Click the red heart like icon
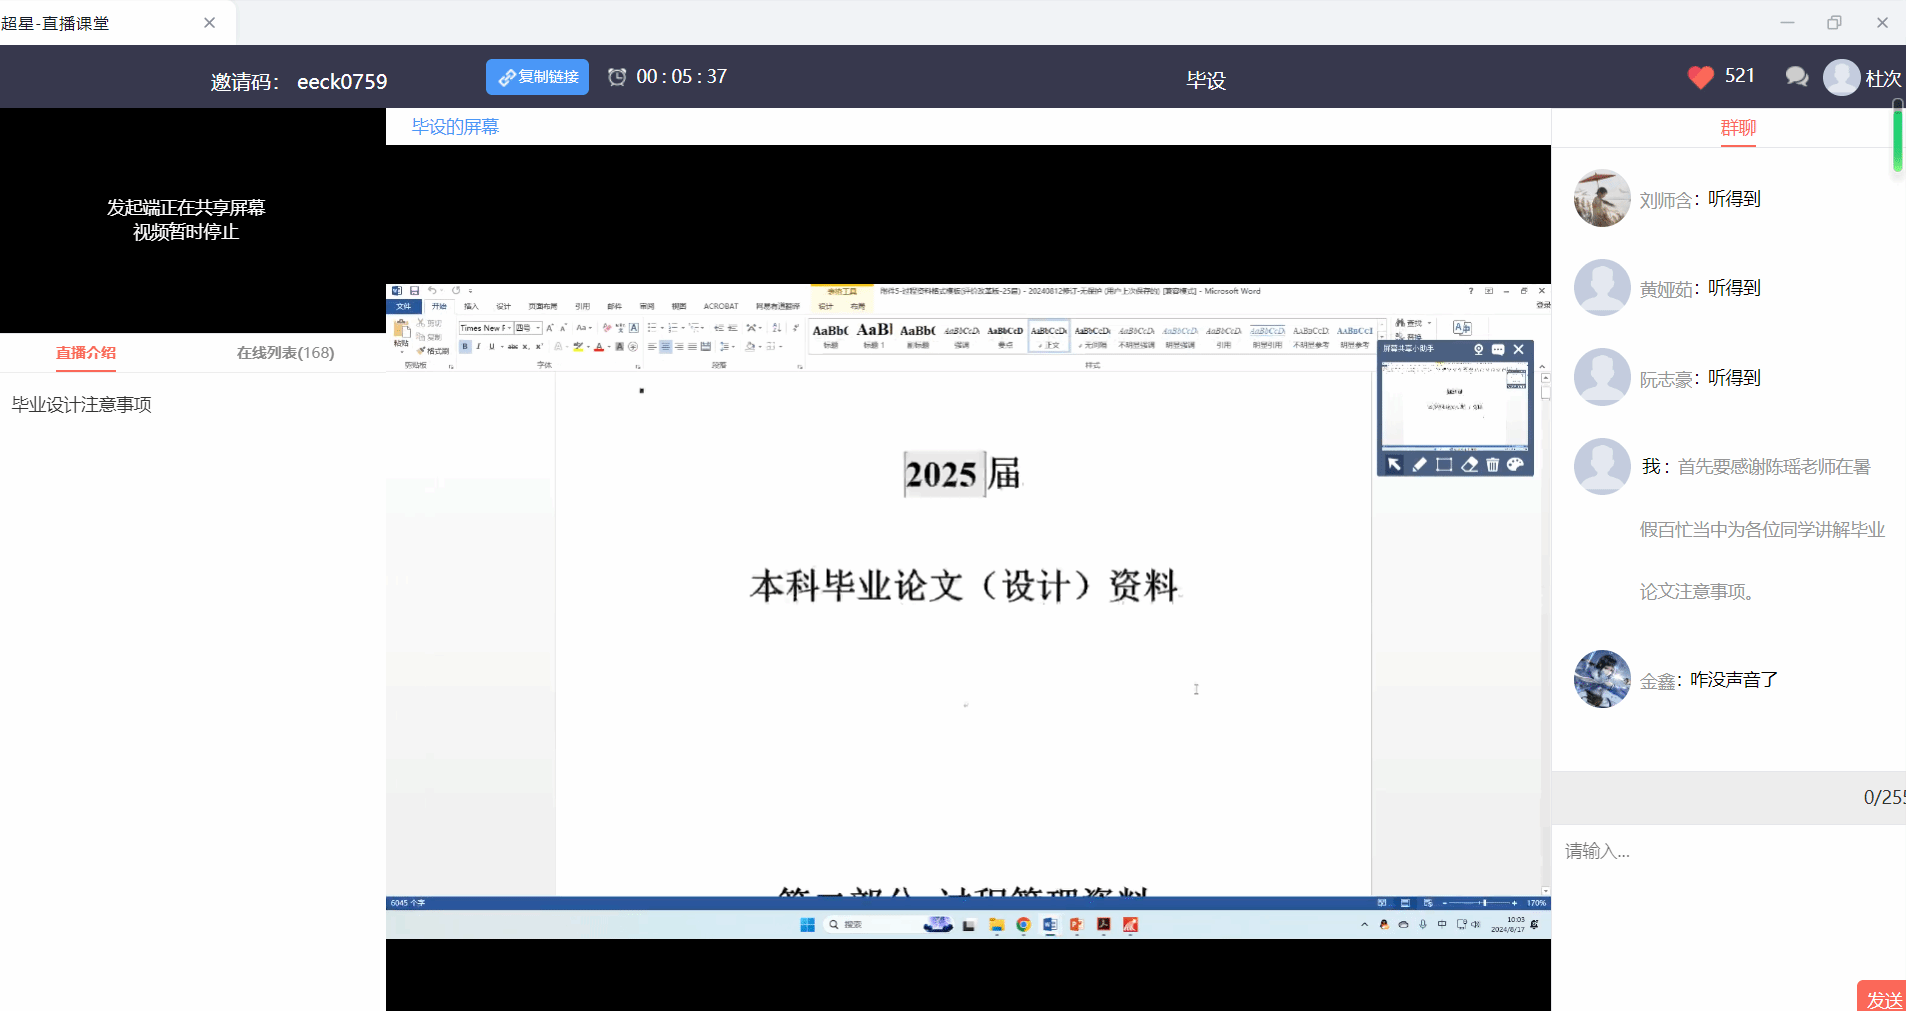The width and height of the screenshot is (1906, 1011). (x=1700, y=77)
